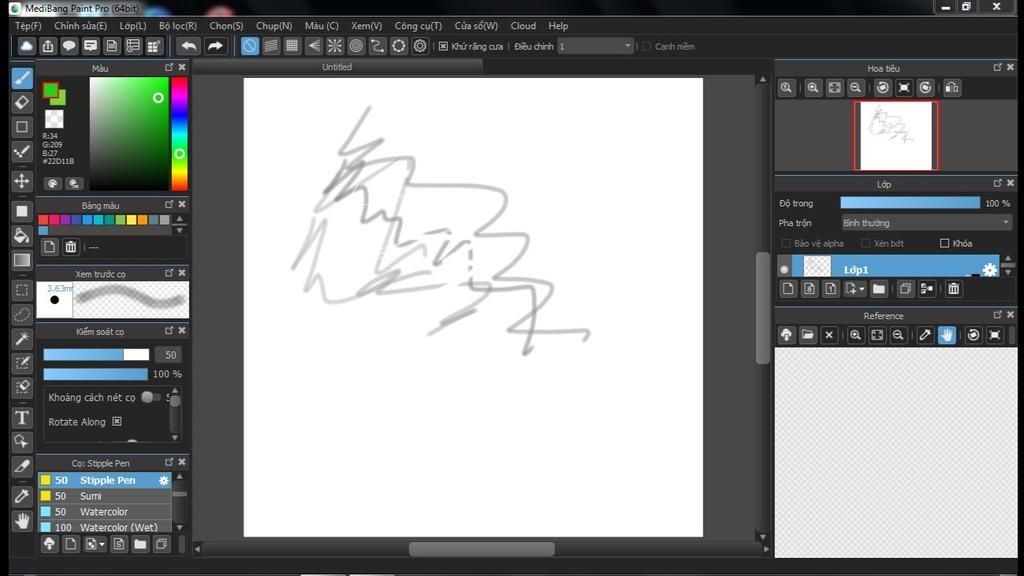The width and height of the screenshot is (1024, 576).
Task: Click the Undo arrow in toolbar
Action: (x=189, y=46)
